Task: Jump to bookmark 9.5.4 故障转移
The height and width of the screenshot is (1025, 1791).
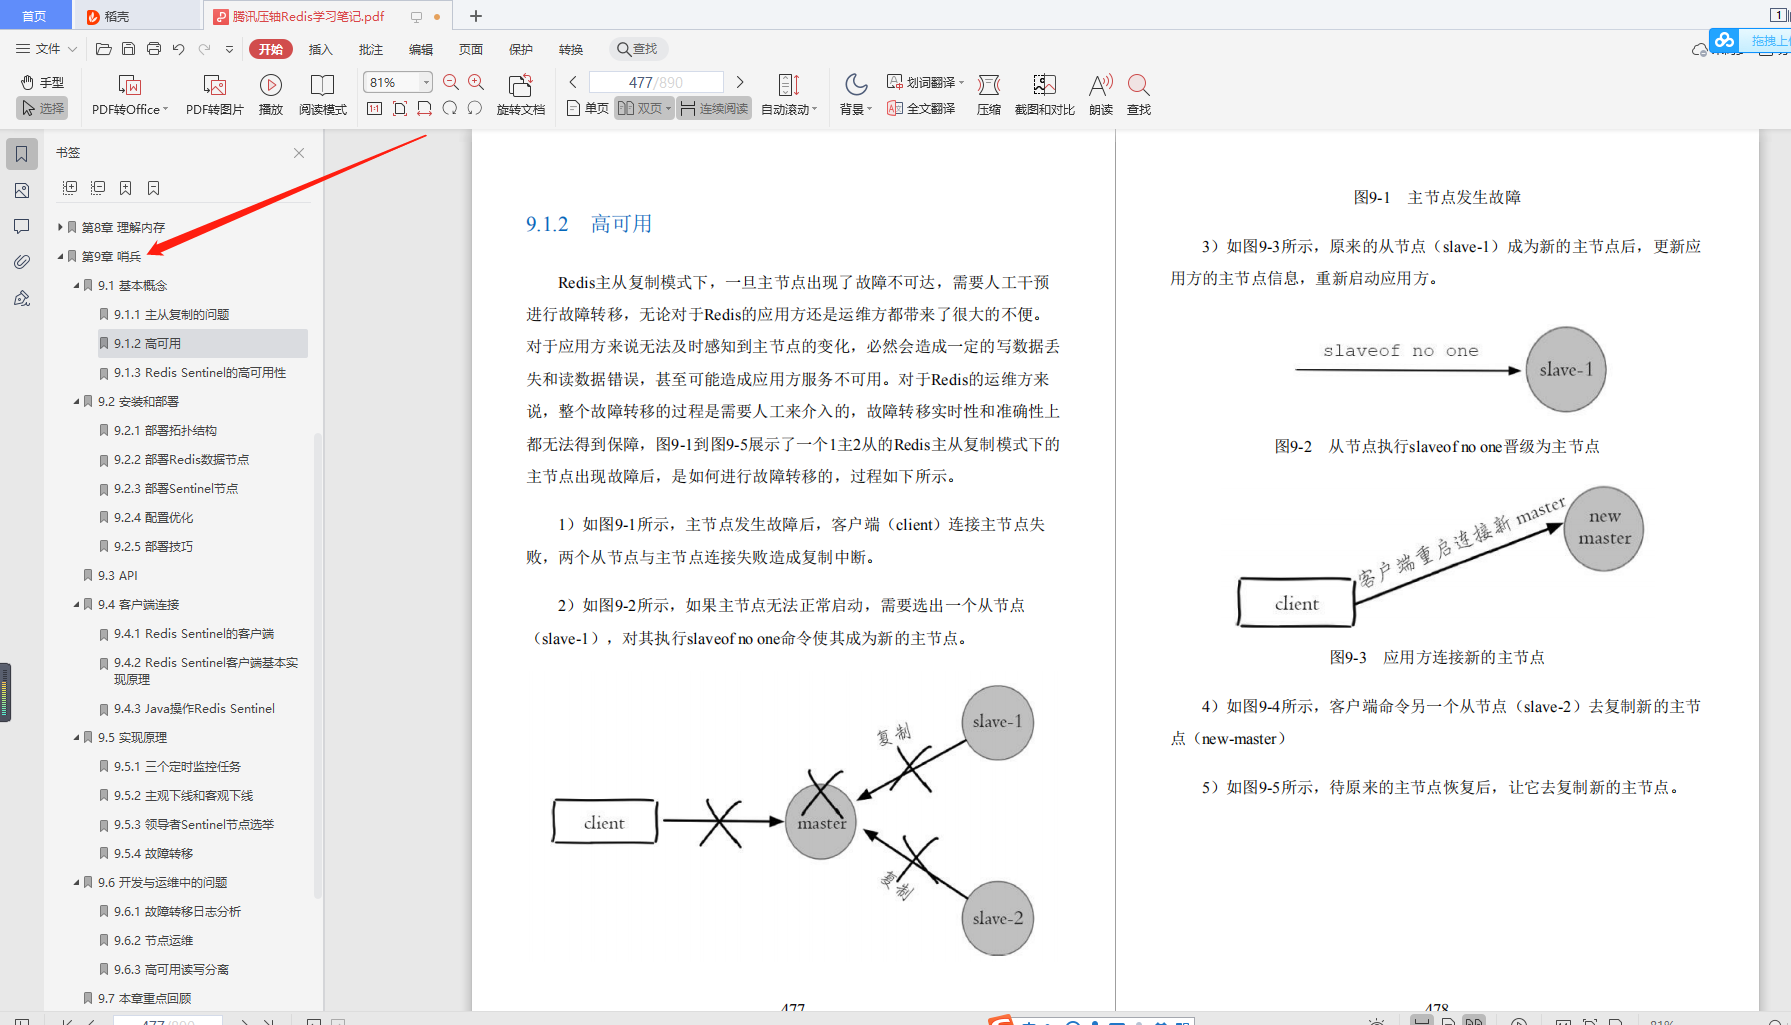Action: coord(153,853)
